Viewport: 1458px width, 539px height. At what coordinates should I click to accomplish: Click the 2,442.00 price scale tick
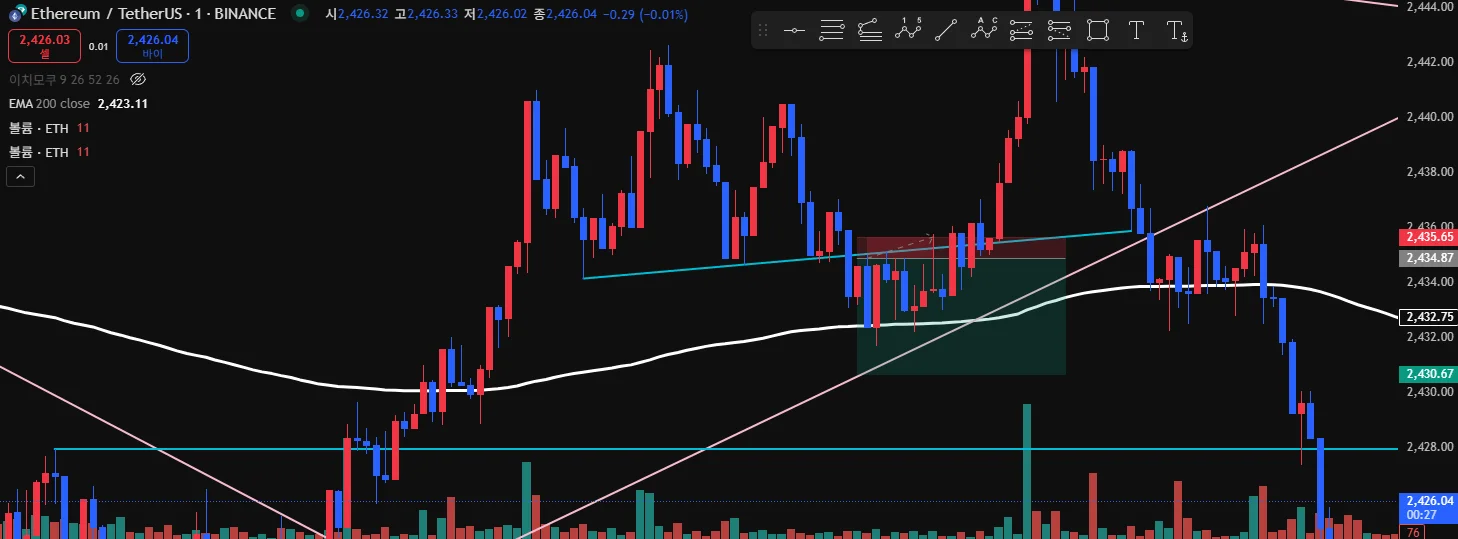1429,62
